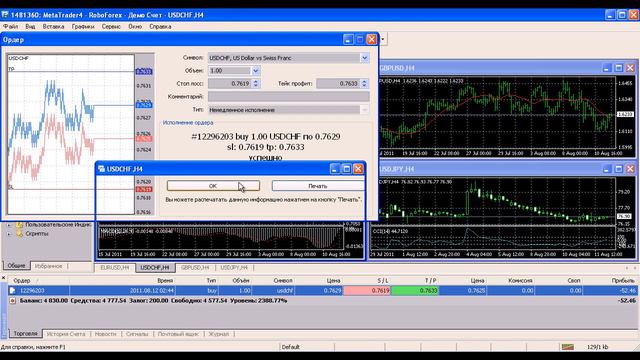Viewport: 640px width, 360px height.
Task: Click the buy order icon in trade row
Action: point(13,291)
